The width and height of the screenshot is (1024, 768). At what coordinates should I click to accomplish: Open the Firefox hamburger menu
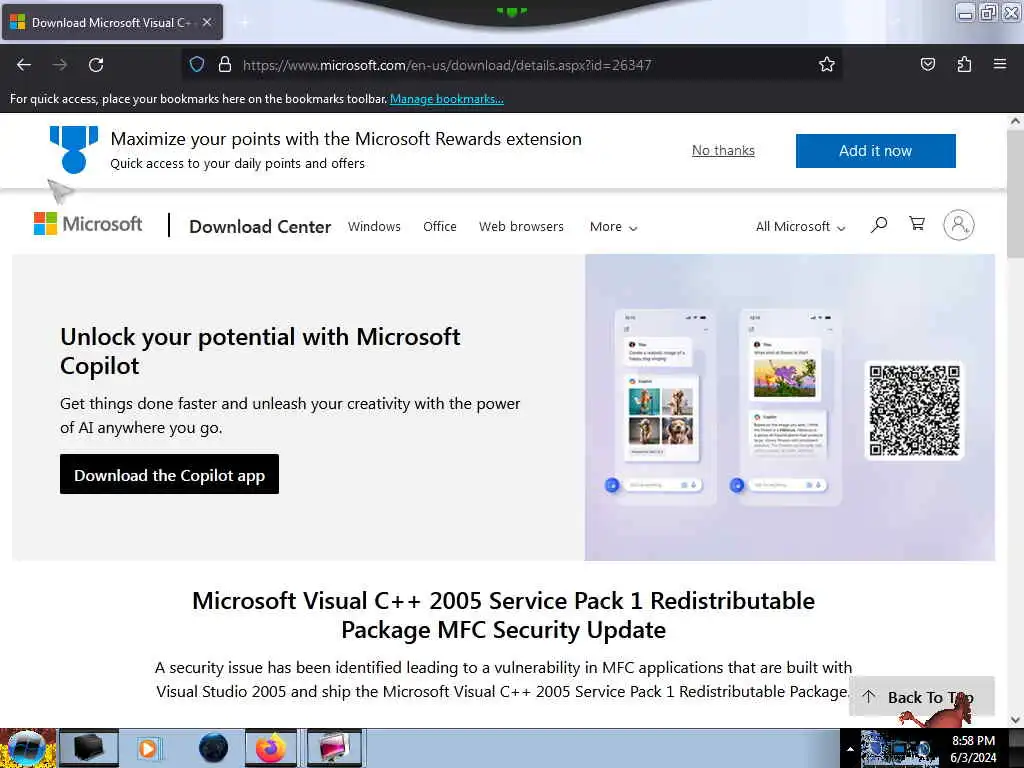click(1000, 64)
